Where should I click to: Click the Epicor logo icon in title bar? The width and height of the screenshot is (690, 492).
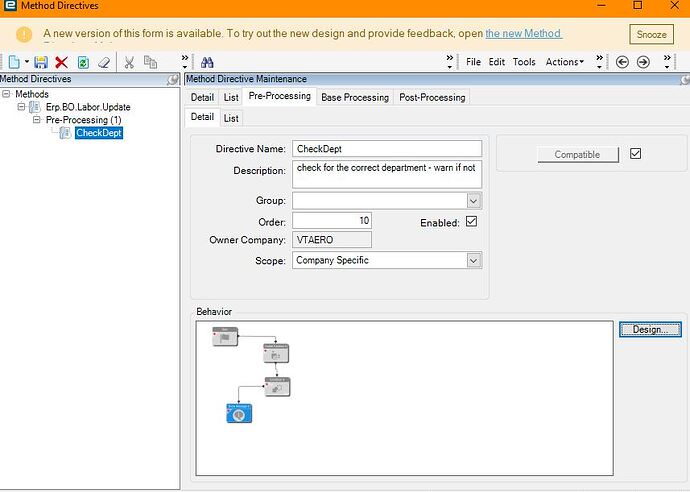pyautogui.click(x=10, y=6)
